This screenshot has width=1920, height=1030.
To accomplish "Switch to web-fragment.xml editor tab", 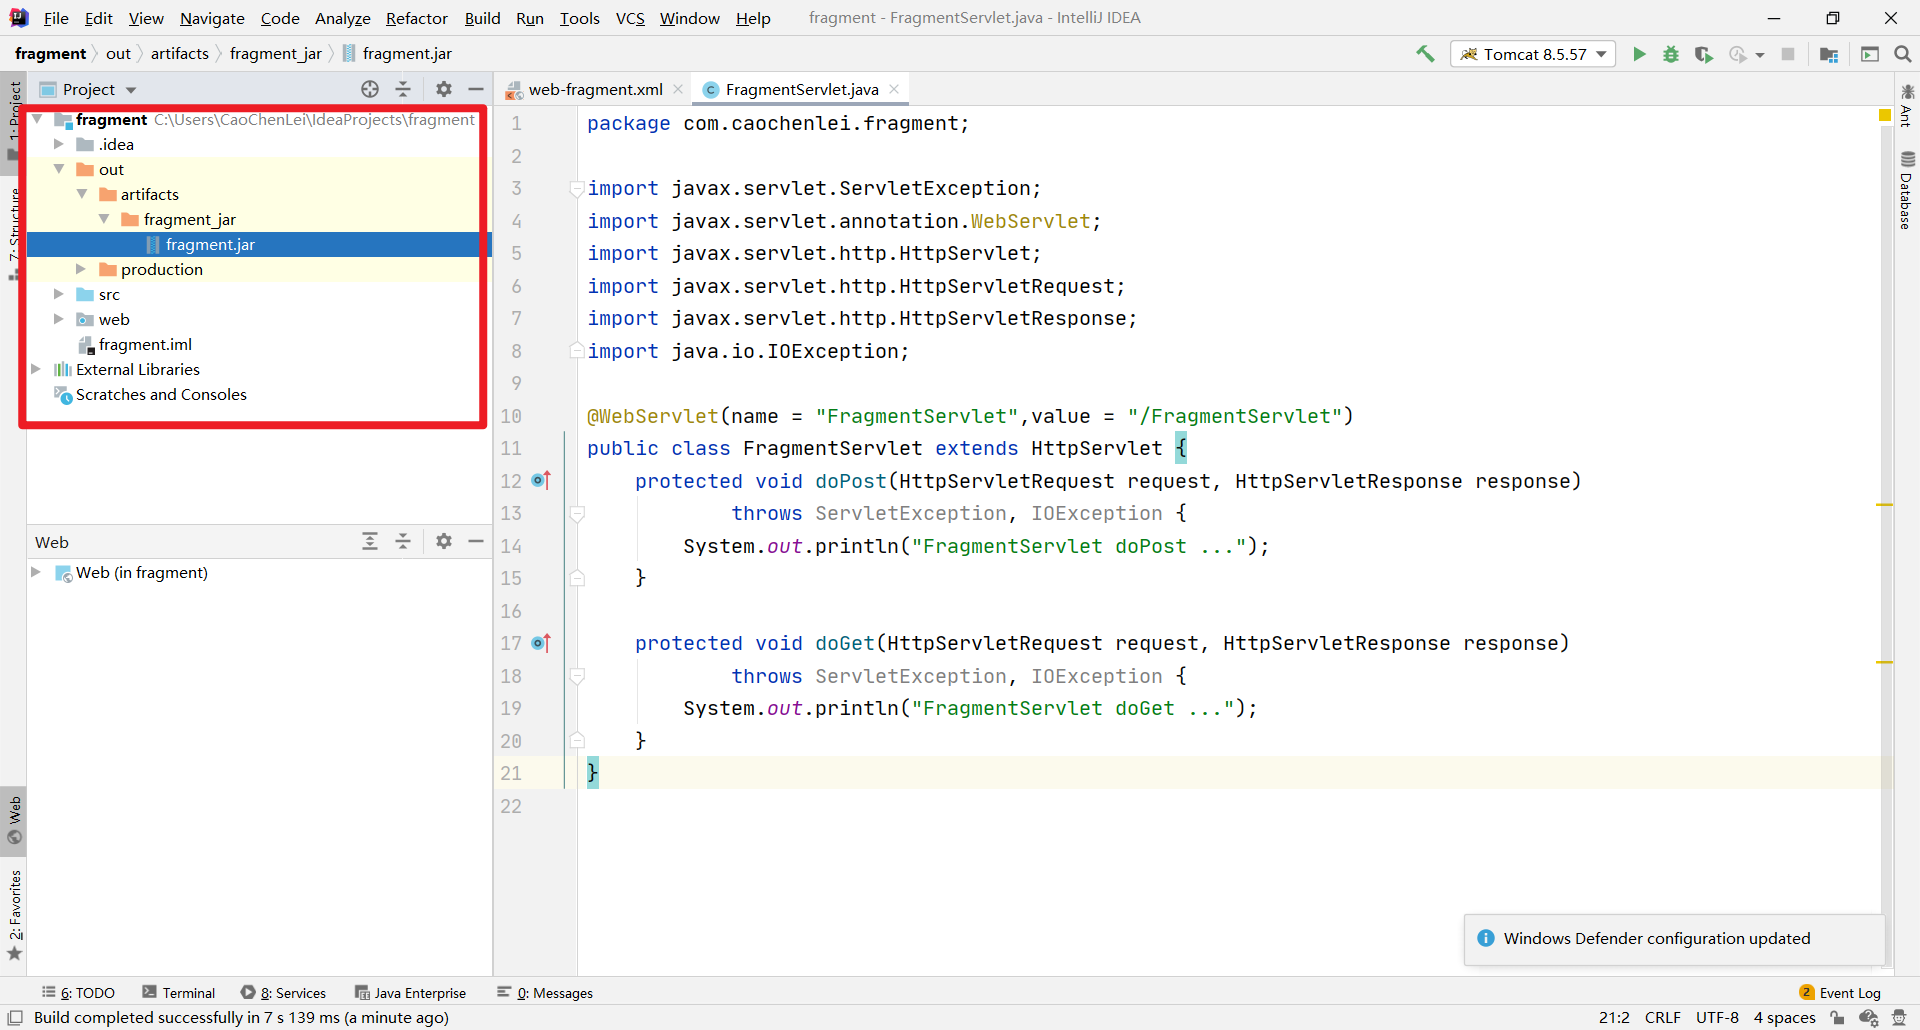I will (x=595, y=89).
